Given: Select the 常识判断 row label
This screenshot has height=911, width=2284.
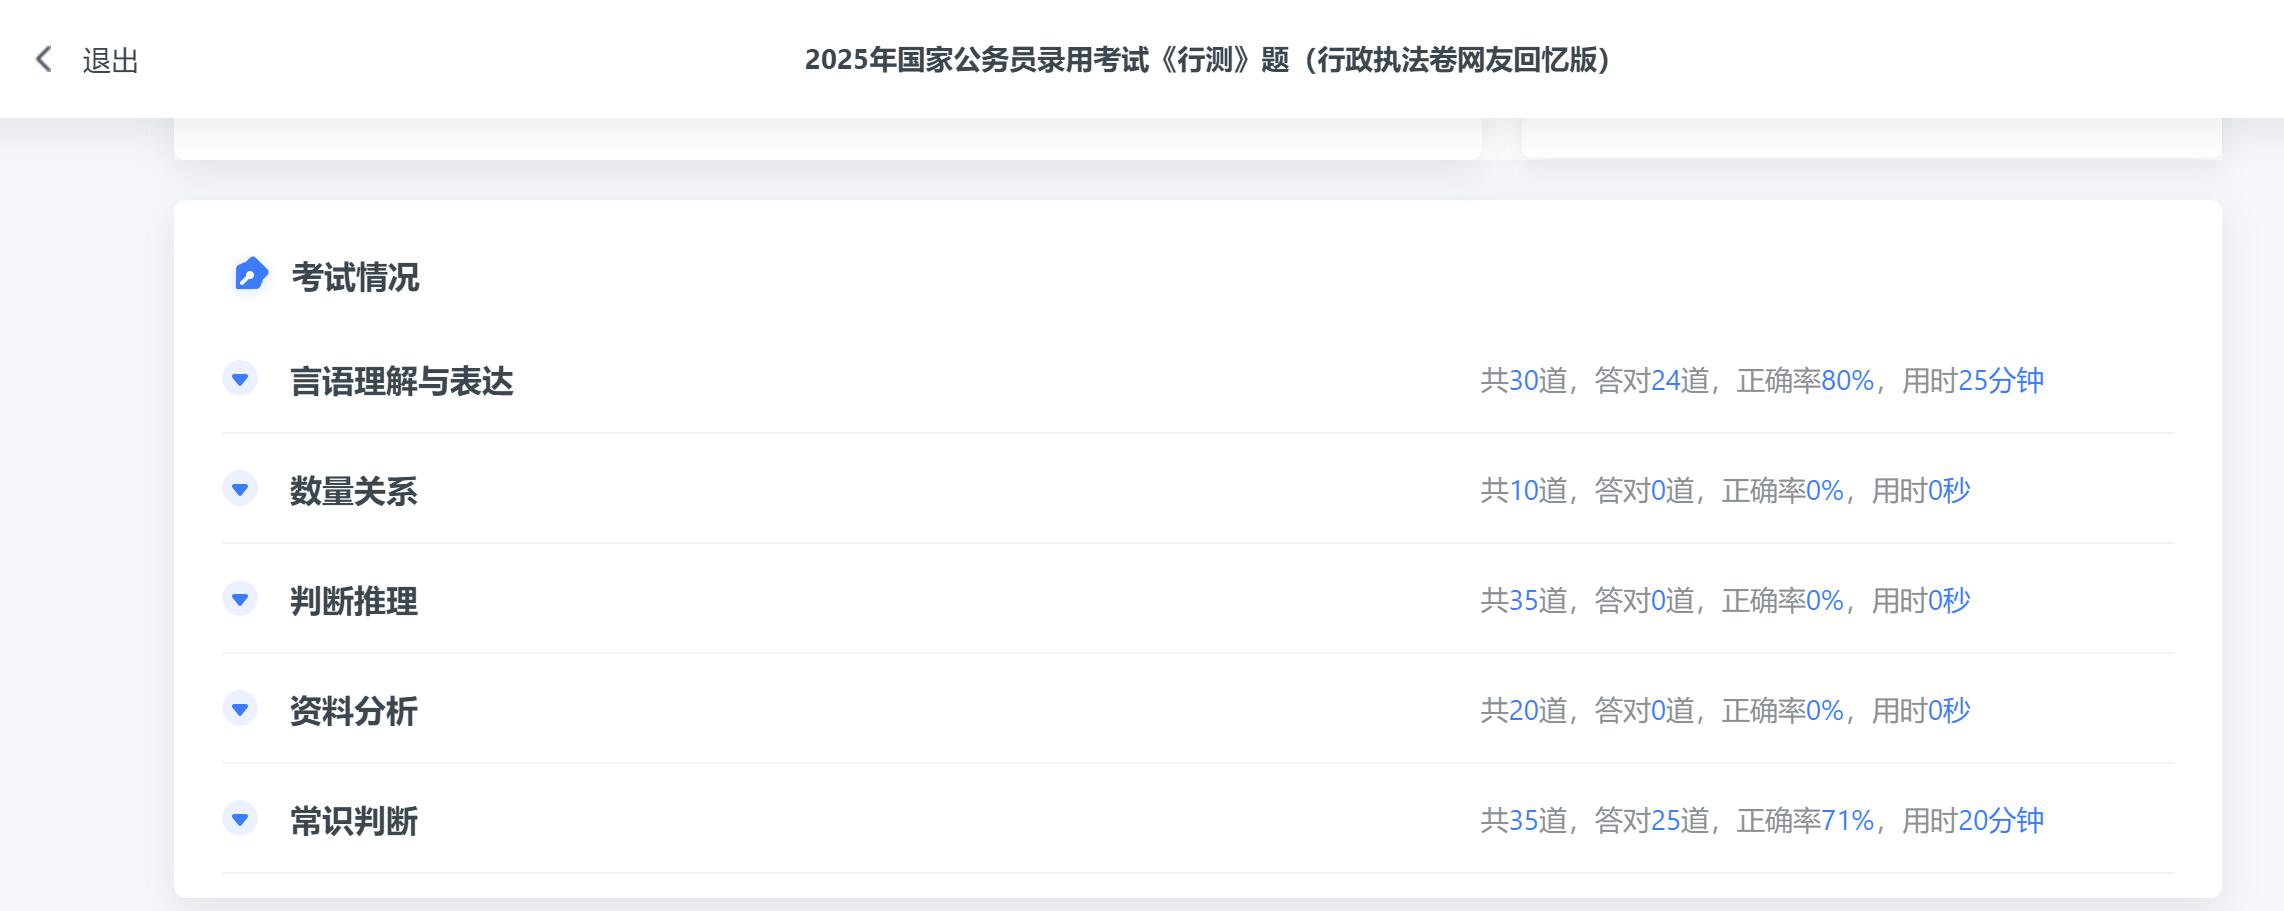Looking at the screenshot, I should click(x=353, y=821).
